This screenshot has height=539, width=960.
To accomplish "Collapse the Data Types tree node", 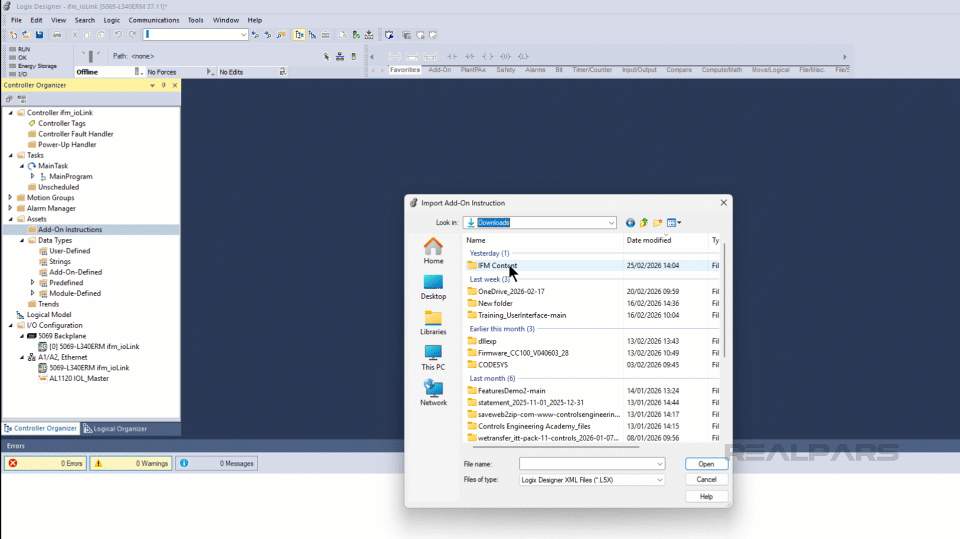I will (x=21, y=241).
